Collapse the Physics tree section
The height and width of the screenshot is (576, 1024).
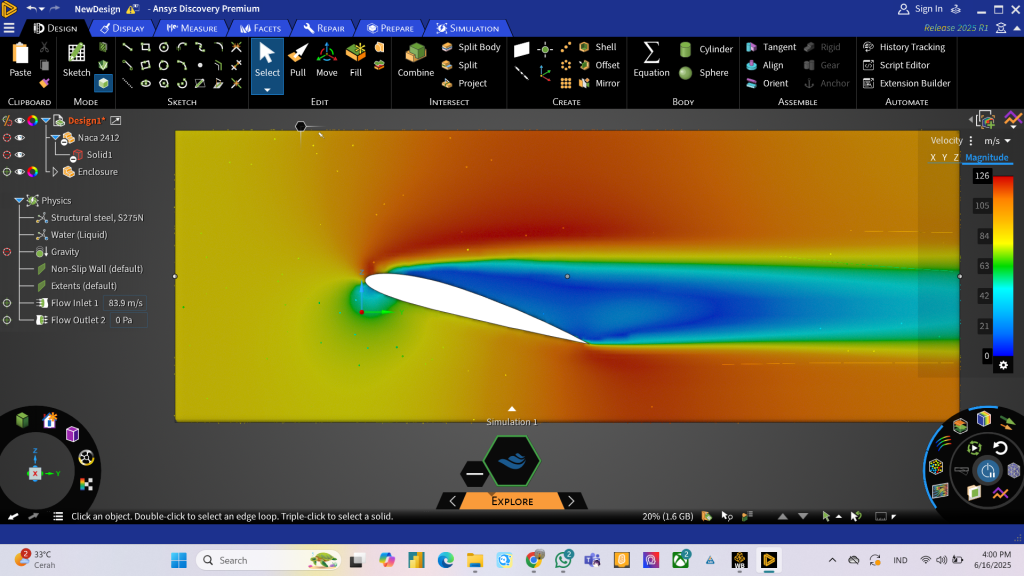click(x=19, y=201)
